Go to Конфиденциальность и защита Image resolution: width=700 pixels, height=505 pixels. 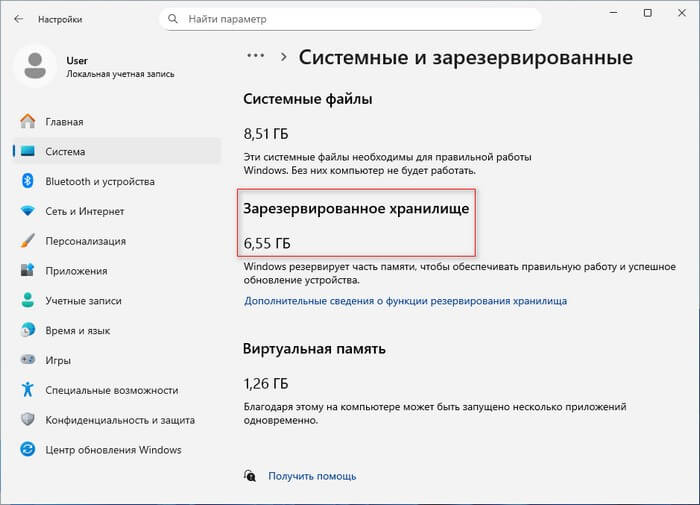pos(120,420)
